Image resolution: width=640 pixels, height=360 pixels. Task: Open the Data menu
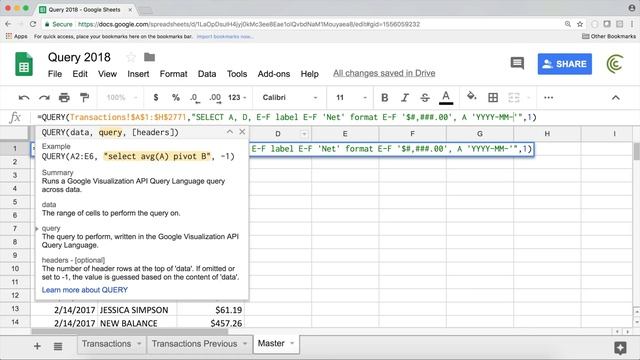(207, 74)
